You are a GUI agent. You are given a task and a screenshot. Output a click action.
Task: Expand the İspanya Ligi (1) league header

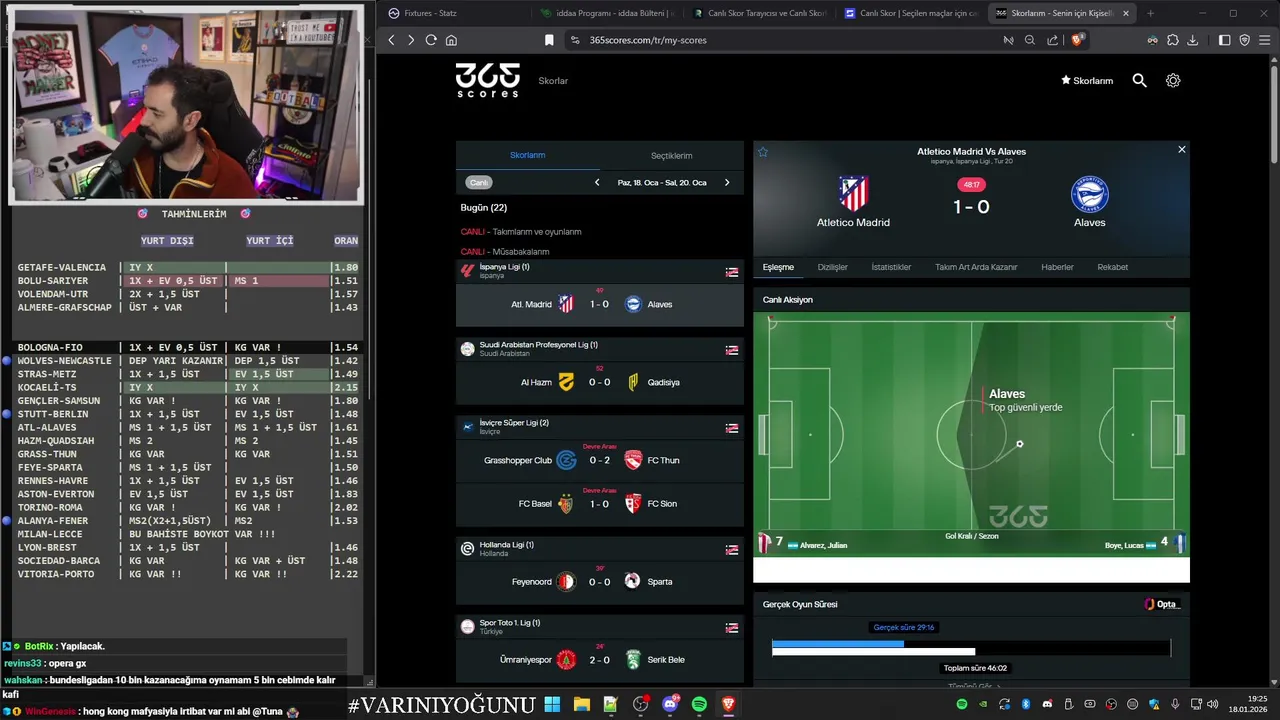click(x=600, y=271)
